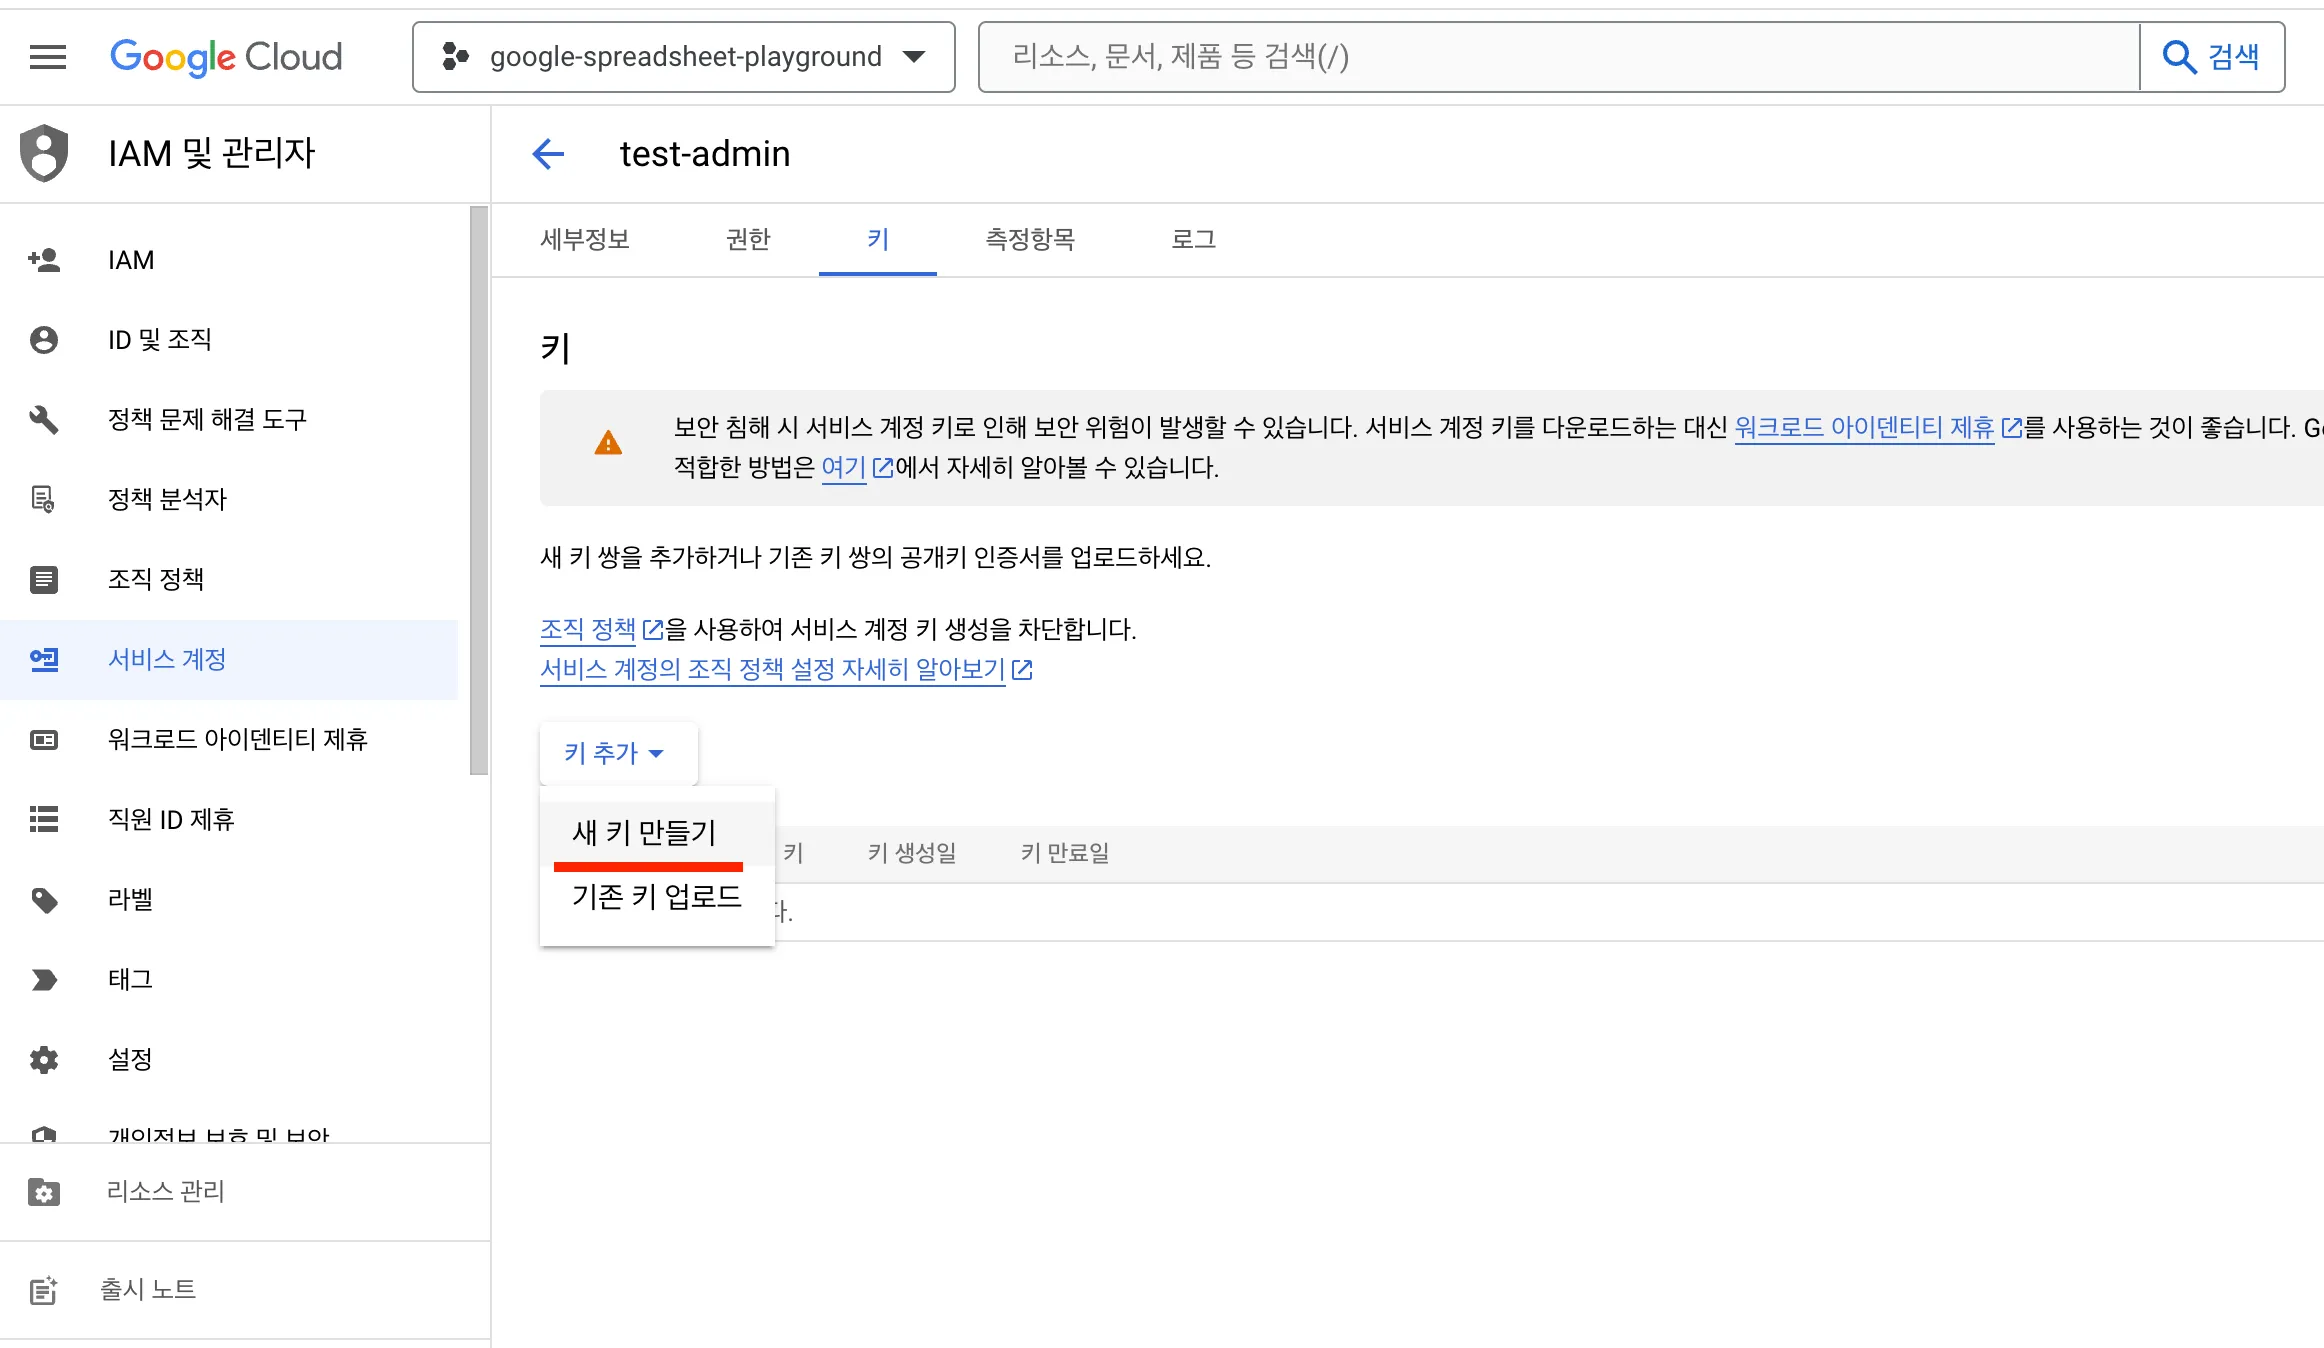This screenshot has height=1348, width=2324.
Task: Select 새 키 만들기 from the menu
Action: (x=643, y=831)
